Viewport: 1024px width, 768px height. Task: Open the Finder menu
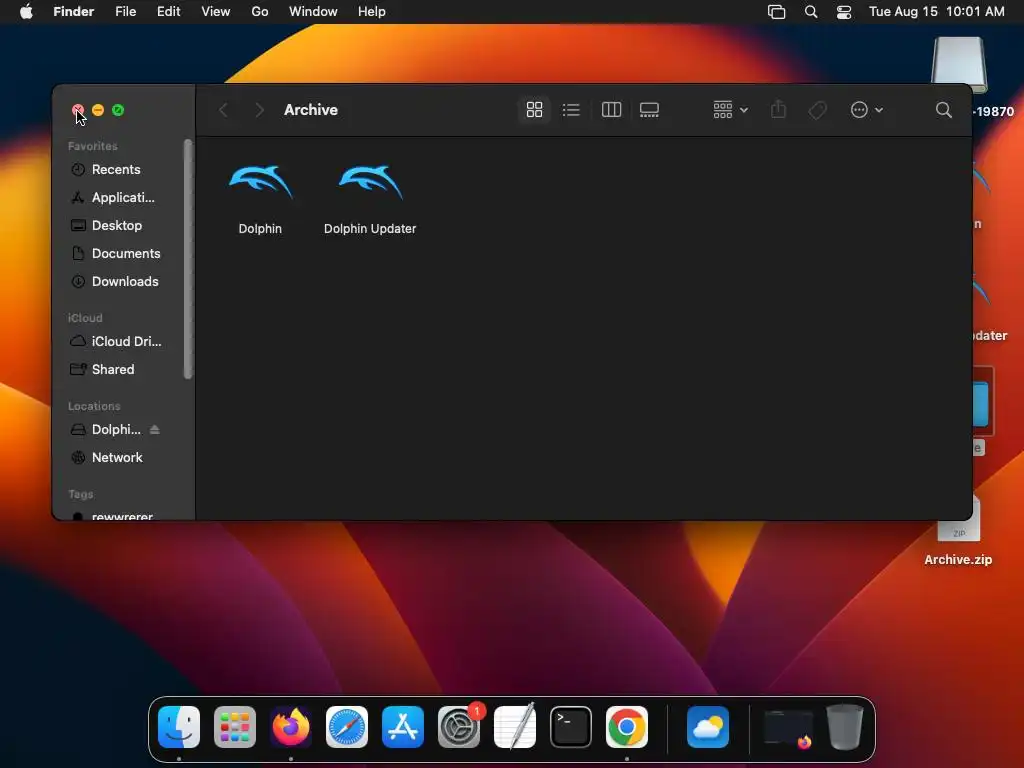coord(74,12)
